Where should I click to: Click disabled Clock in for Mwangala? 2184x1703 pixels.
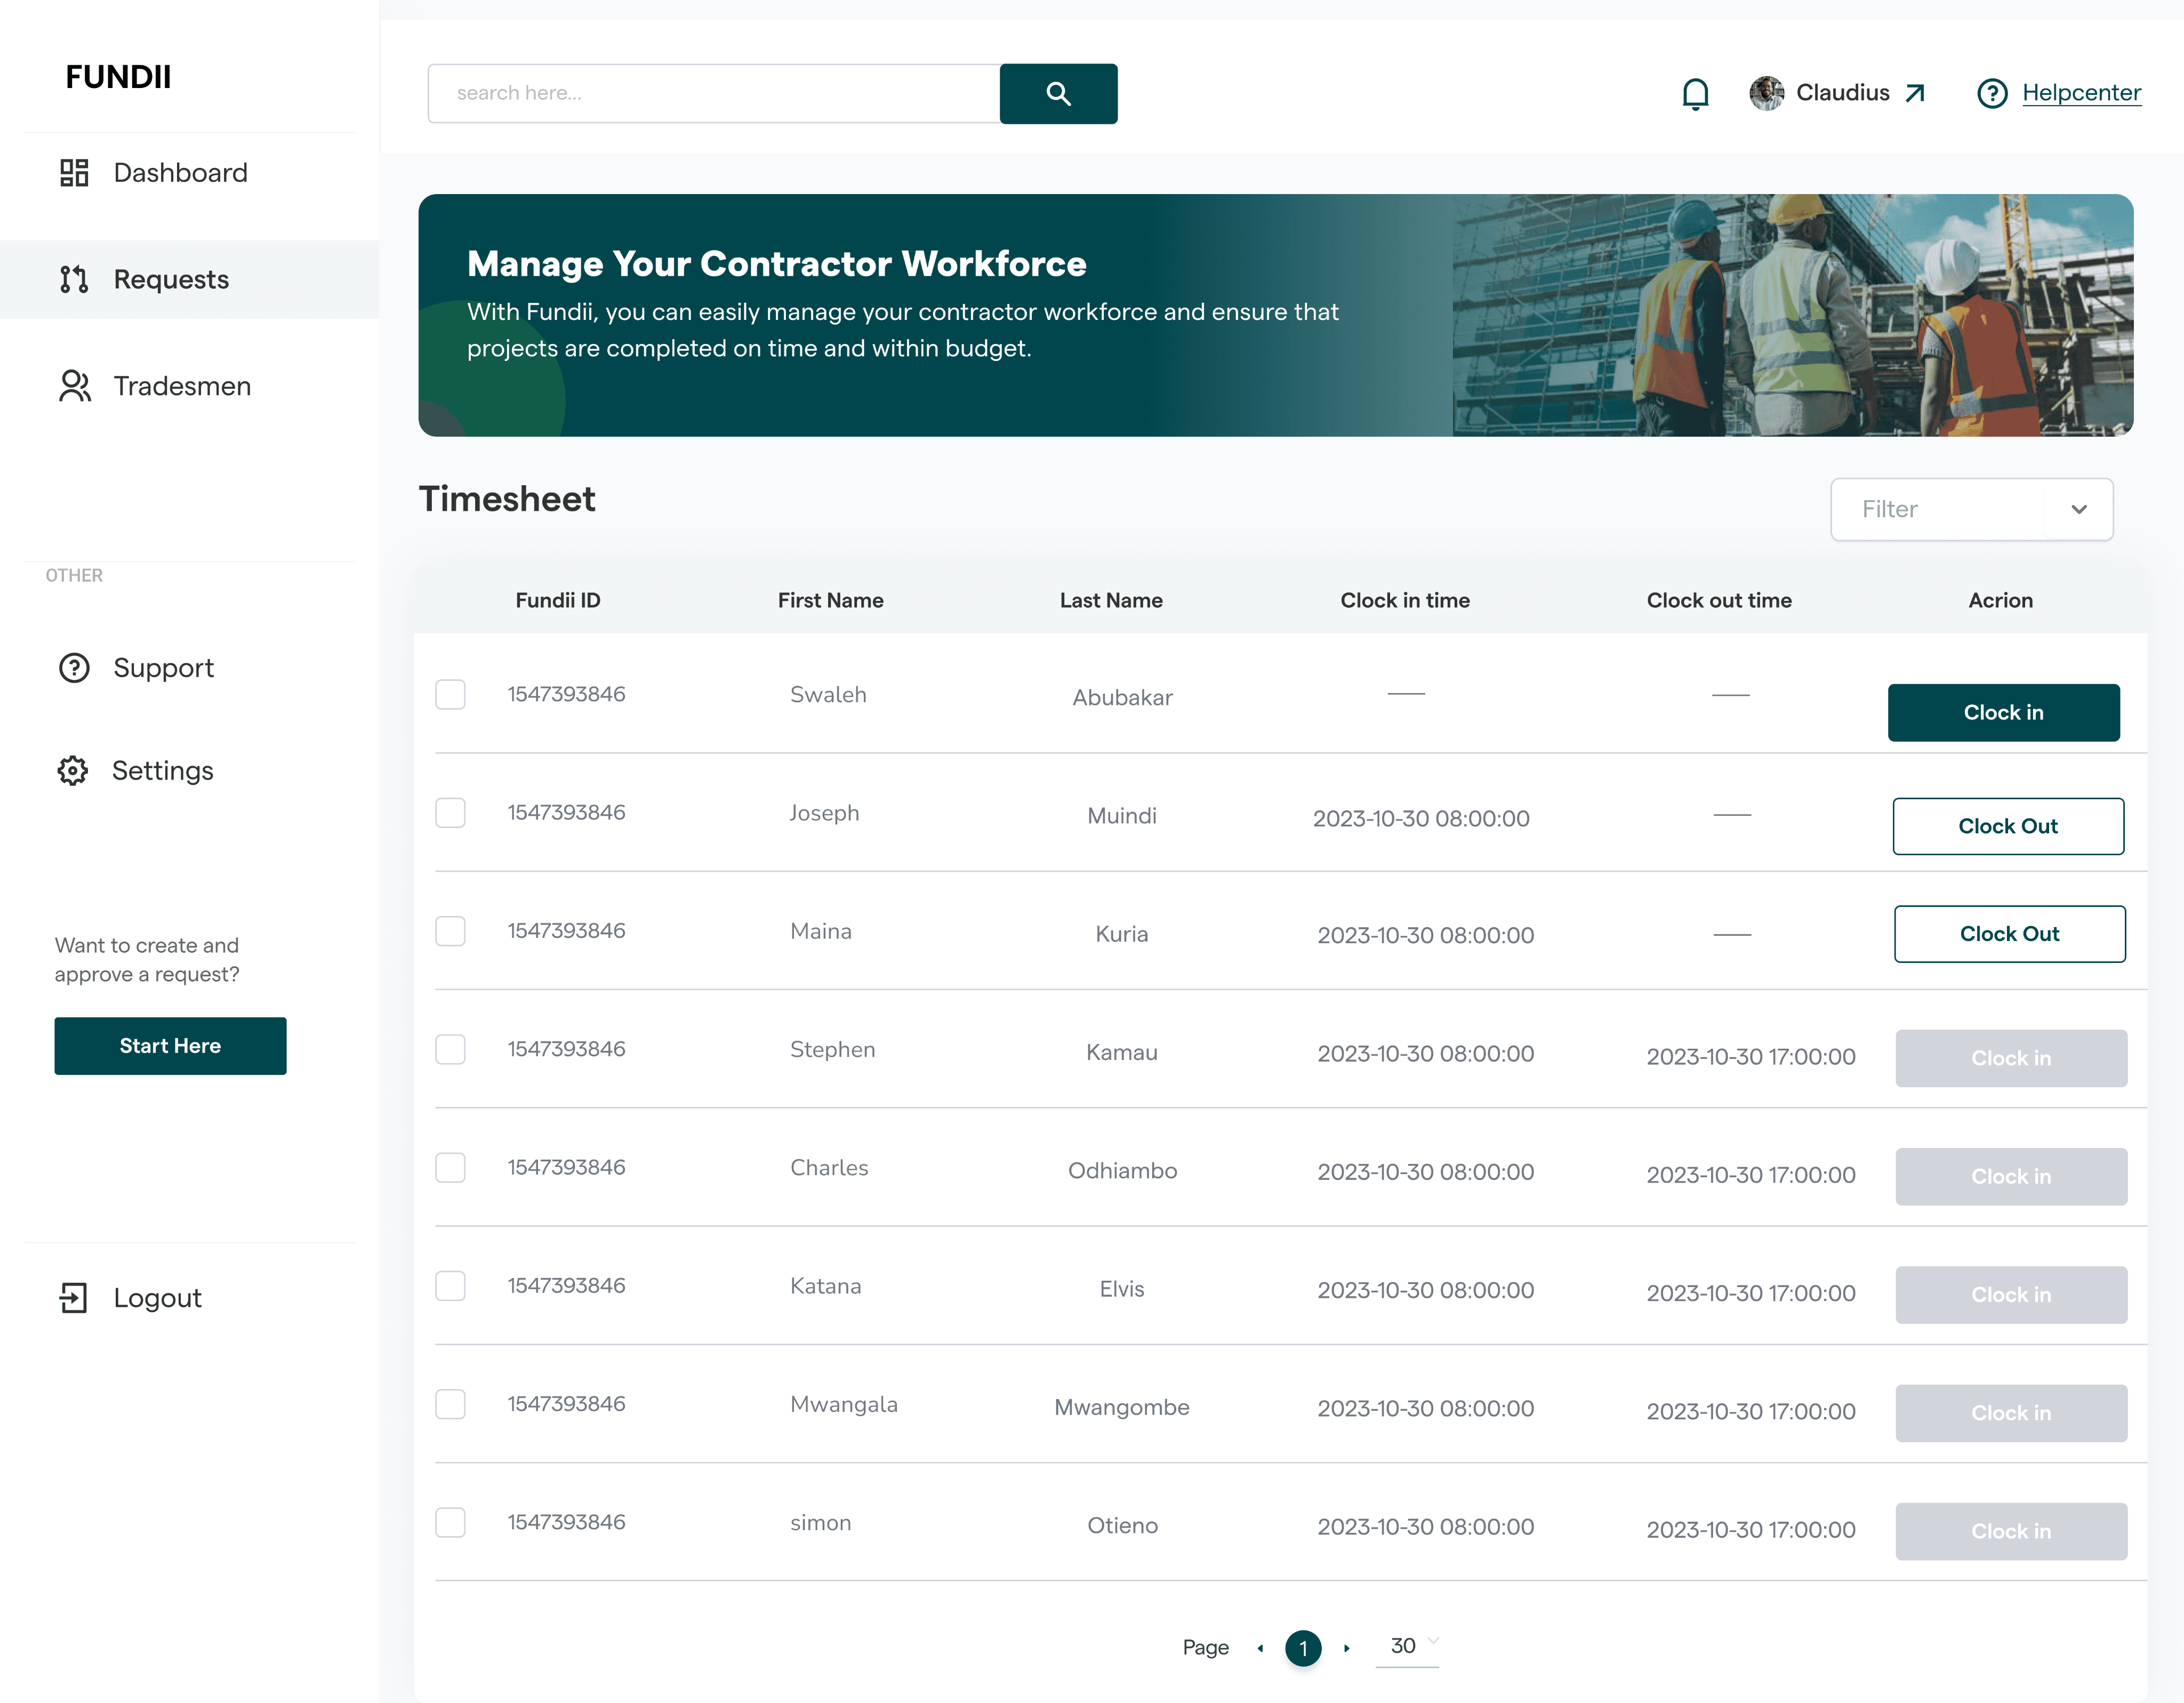click(x=2011, y=1413)
